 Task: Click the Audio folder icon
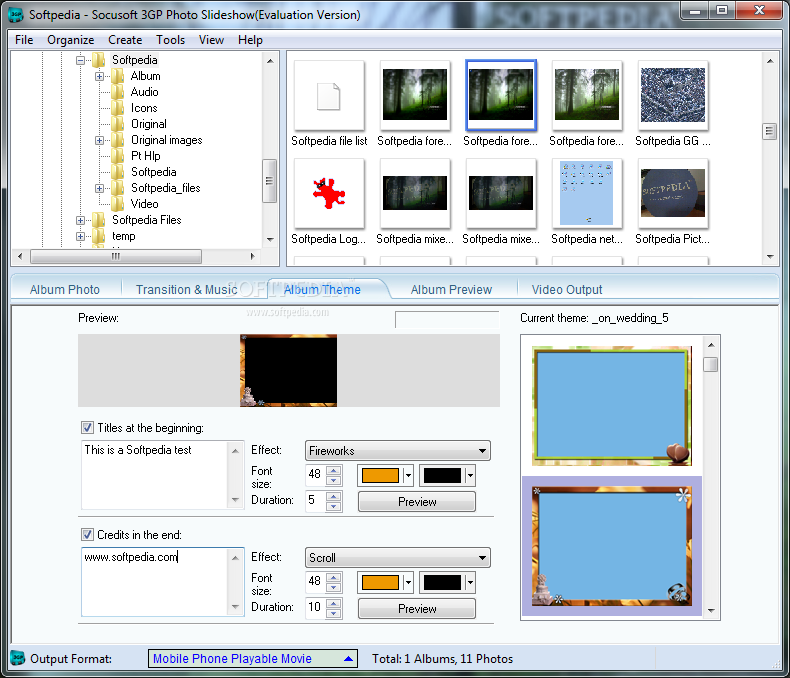click(x=118, y=92)
